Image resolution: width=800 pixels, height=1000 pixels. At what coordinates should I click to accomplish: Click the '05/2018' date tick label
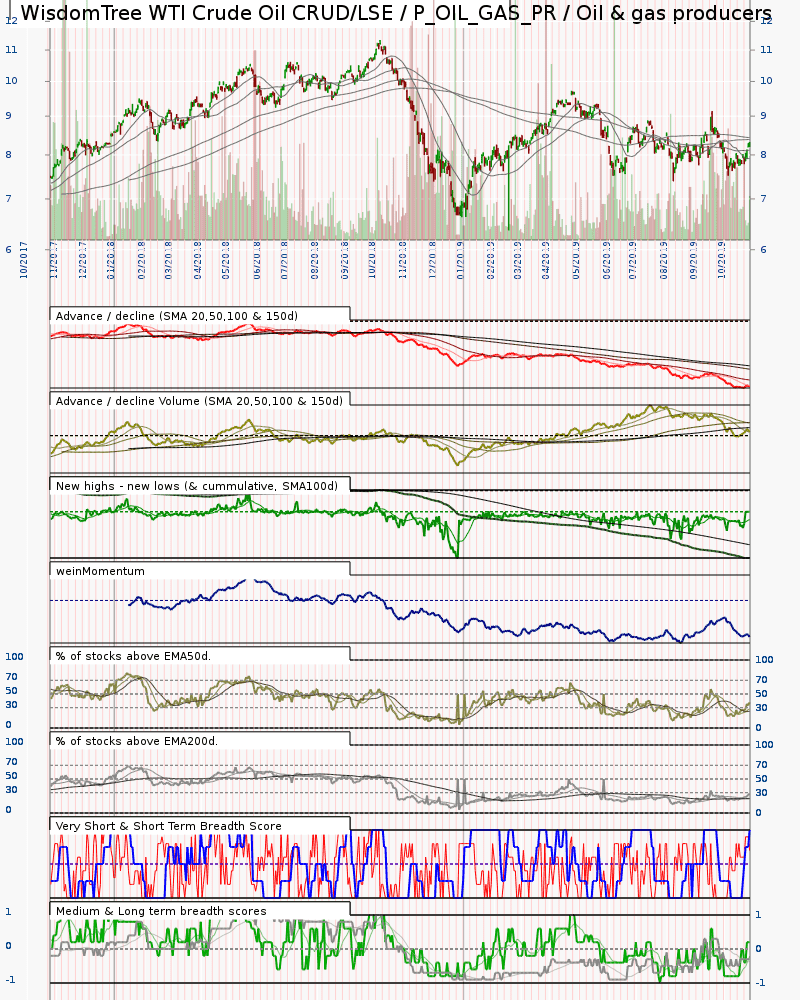[x=225, y=260]
